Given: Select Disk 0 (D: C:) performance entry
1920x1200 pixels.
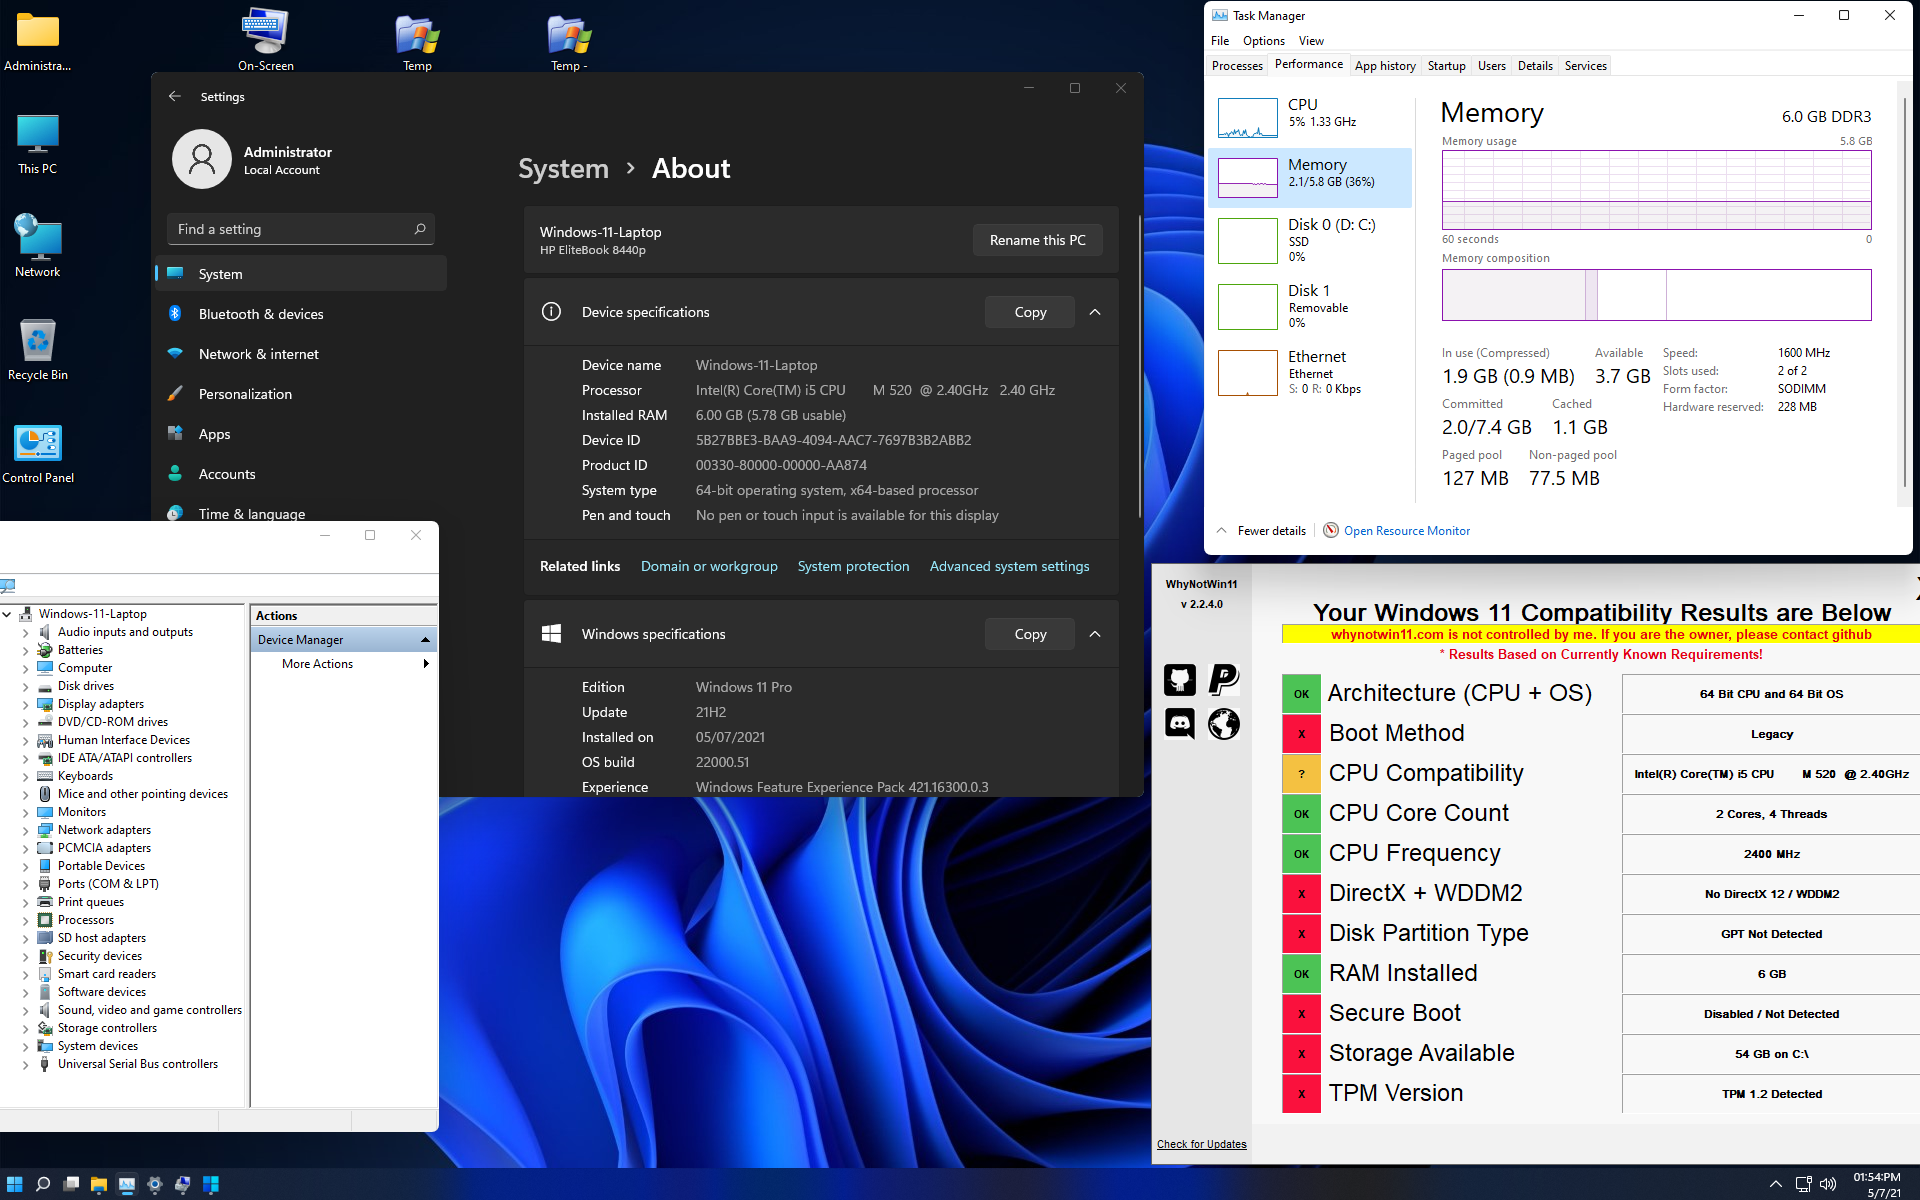Looking at the screenshot, I should coord(1309,240).
